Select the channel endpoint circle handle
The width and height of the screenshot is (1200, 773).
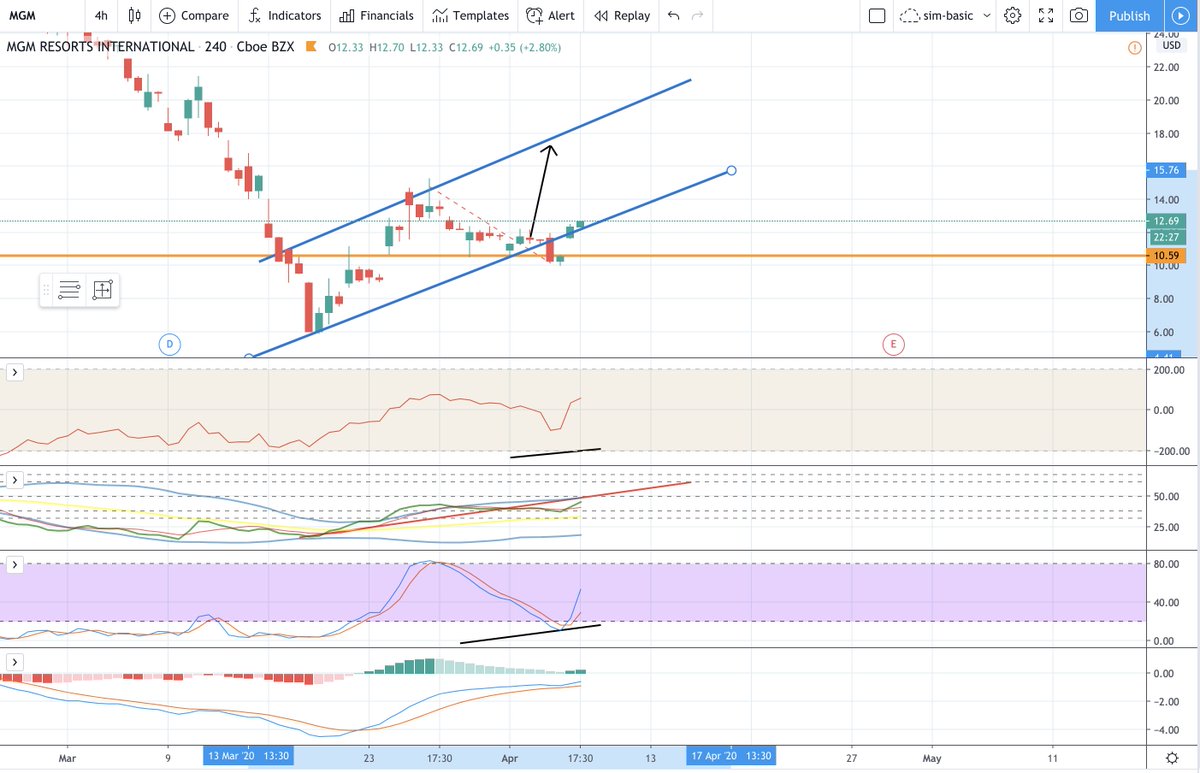tap(732, 171)
